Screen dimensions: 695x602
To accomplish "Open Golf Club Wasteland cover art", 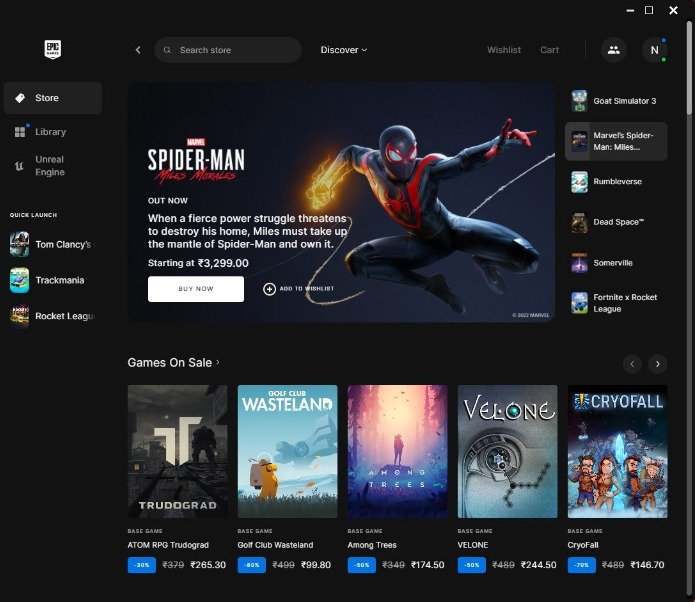I will click(x=287, y=451).
